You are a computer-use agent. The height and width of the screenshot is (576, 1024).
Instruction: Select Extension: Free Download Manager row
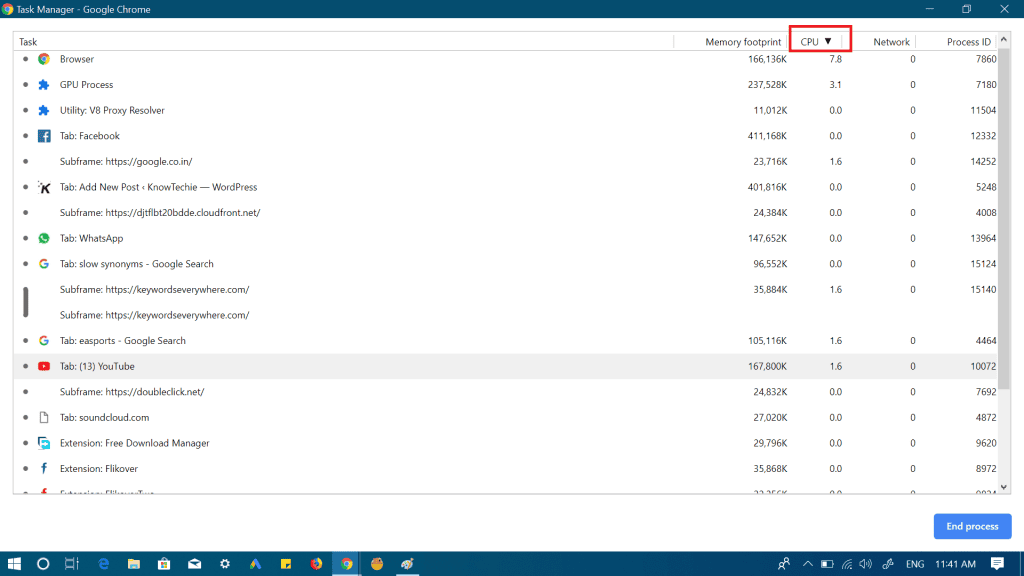[x=505, y=443]
